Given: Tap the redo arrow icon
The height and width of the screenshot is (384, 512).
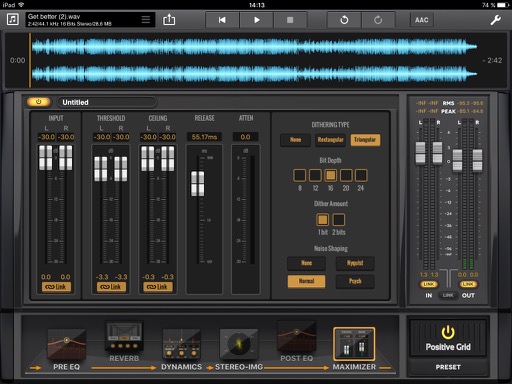Looking at the screenshot, I should point(378,20).
